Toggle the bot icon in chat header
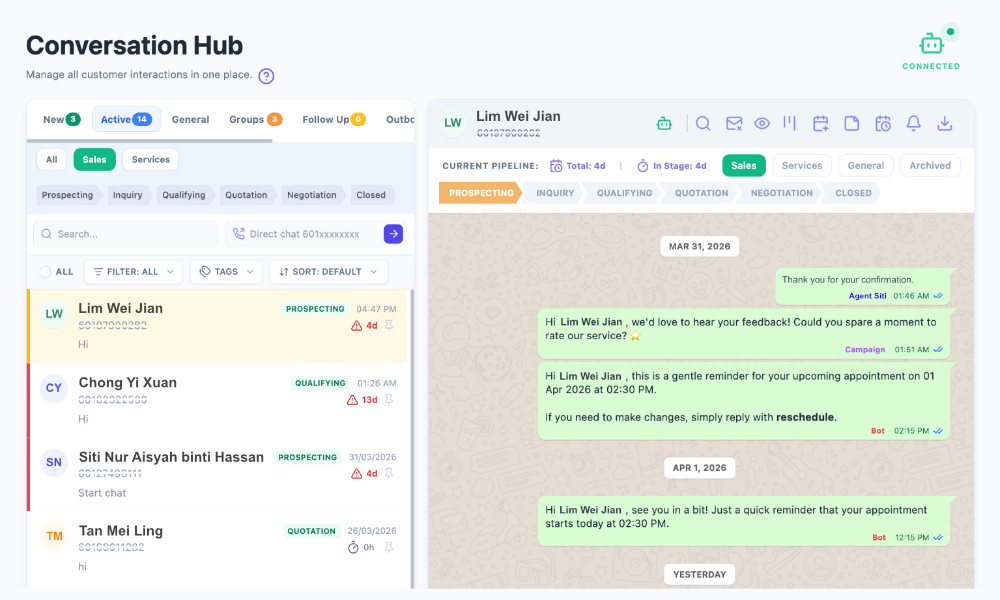This screenshot has width=1000, height=600. tap(664, 124)
